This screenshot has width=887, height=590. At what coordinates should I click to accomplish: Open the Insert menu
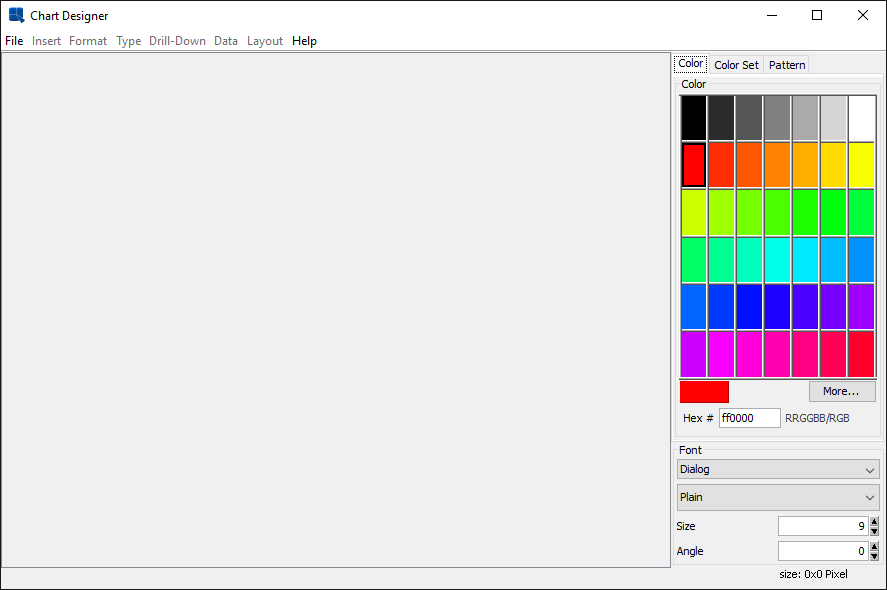[x=46, y=41]
